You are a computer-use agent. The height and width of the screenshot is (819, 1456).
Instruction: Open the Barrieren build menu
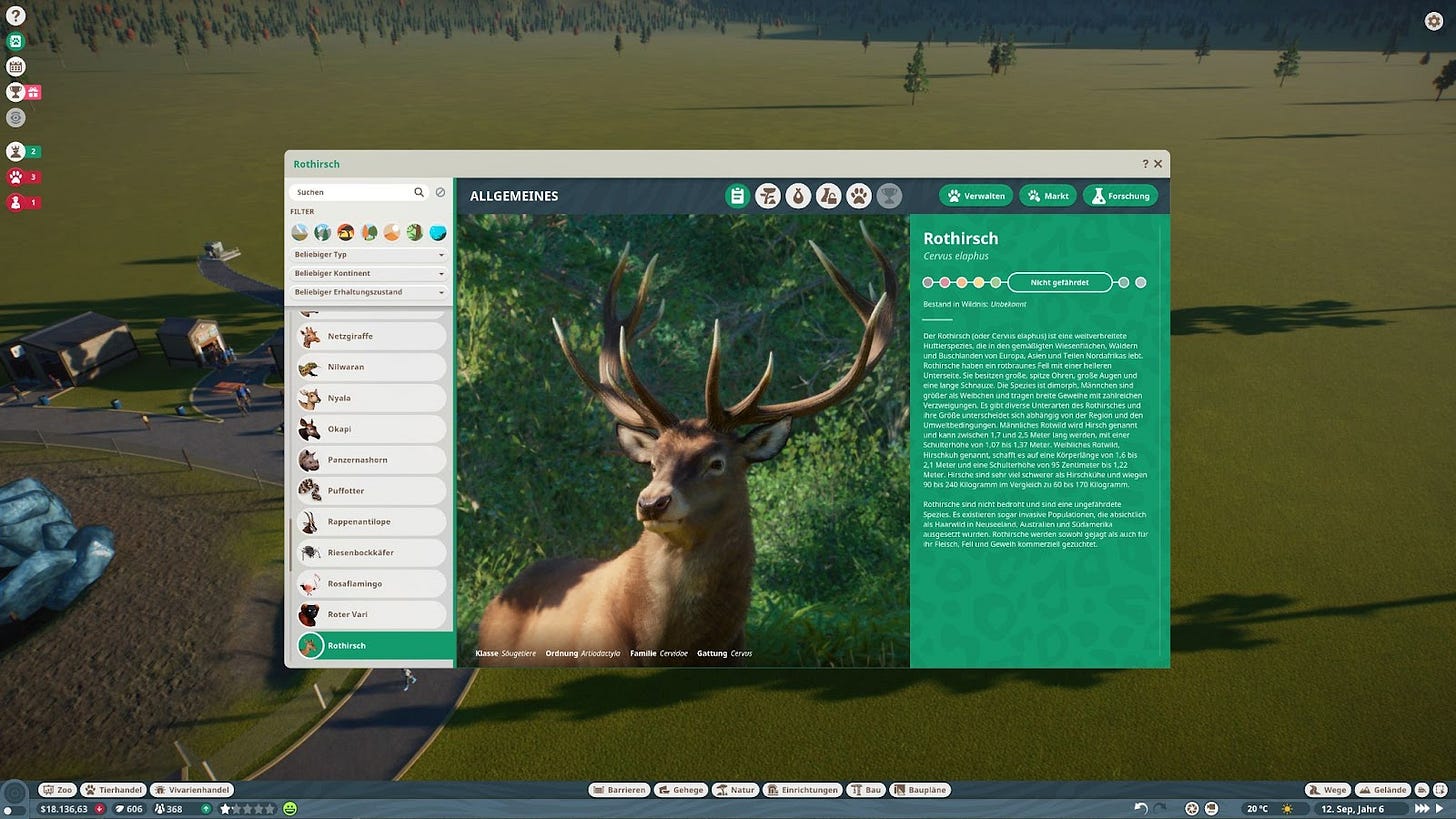tap(619, 790)
